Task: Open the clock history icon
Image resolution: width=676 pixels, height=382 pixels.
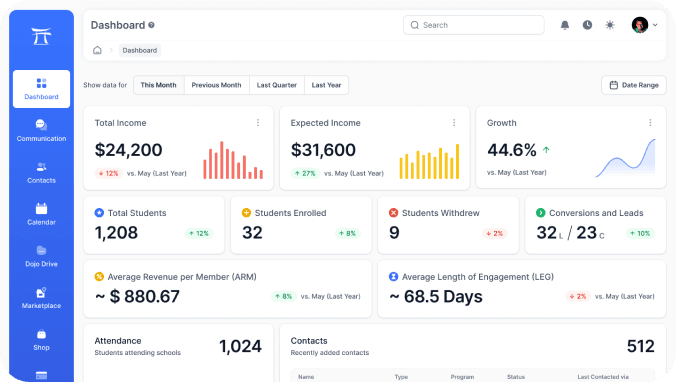Action: 587,25
